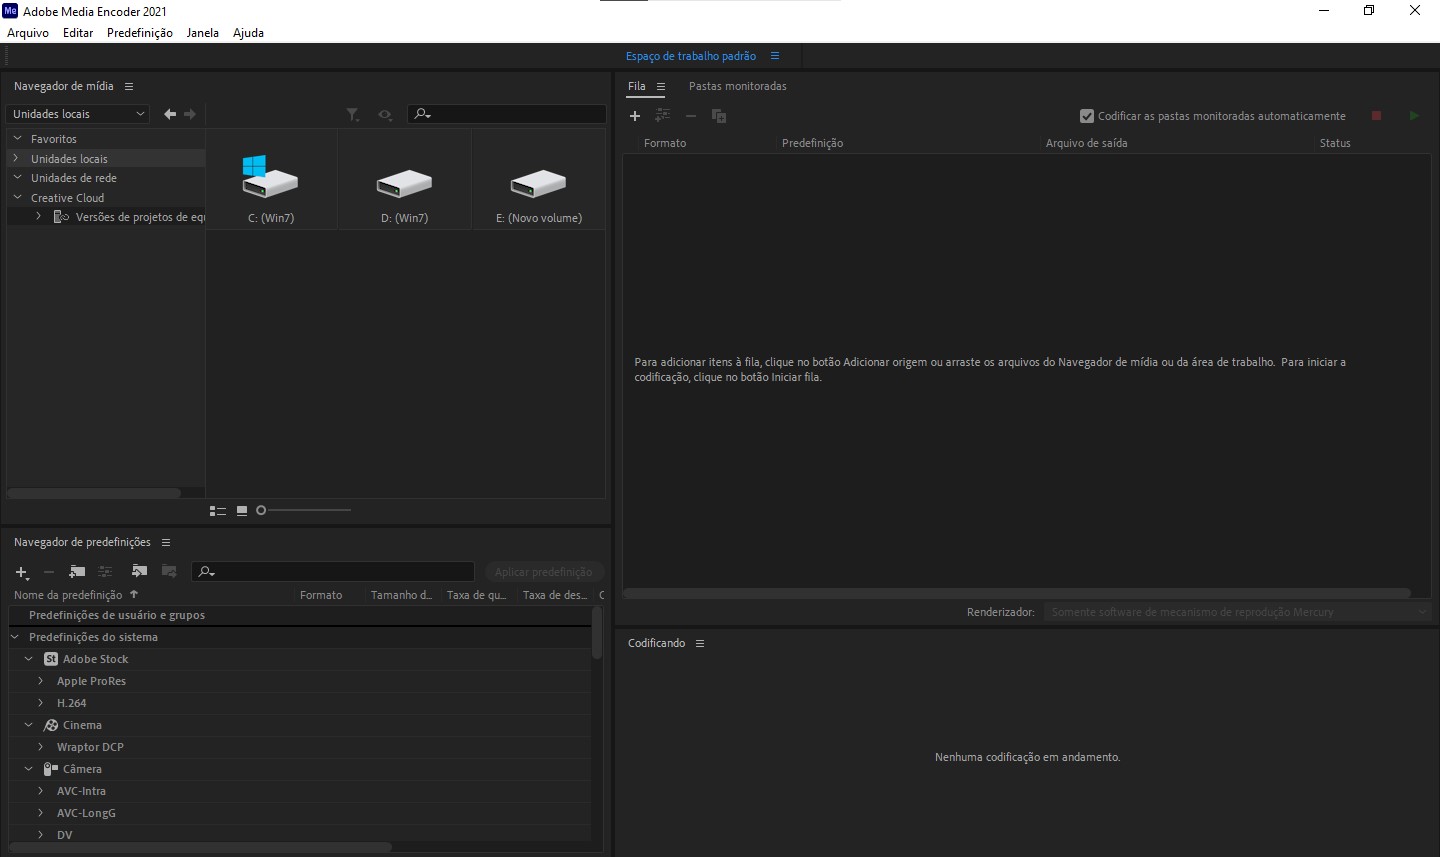Viewport: 1440px width, 857px height.
Task: Open the Arquivo menu
Action: (28, 33)
